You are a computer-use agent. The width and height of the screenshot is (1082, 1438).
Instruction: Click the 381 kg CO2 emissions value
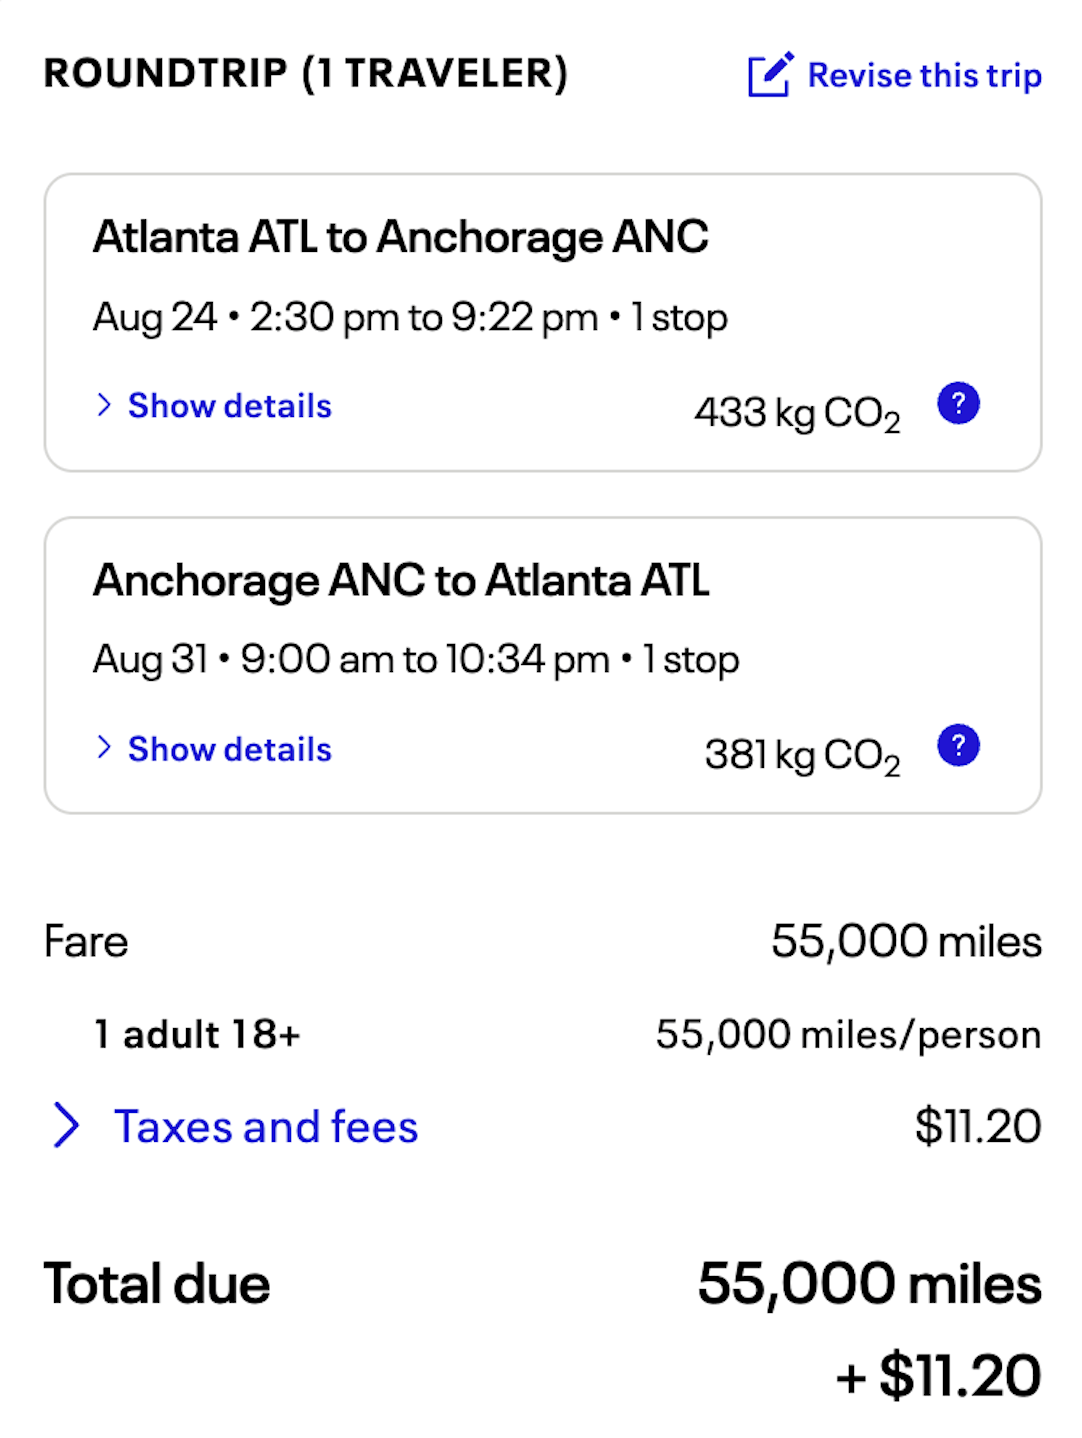point(802,755)
